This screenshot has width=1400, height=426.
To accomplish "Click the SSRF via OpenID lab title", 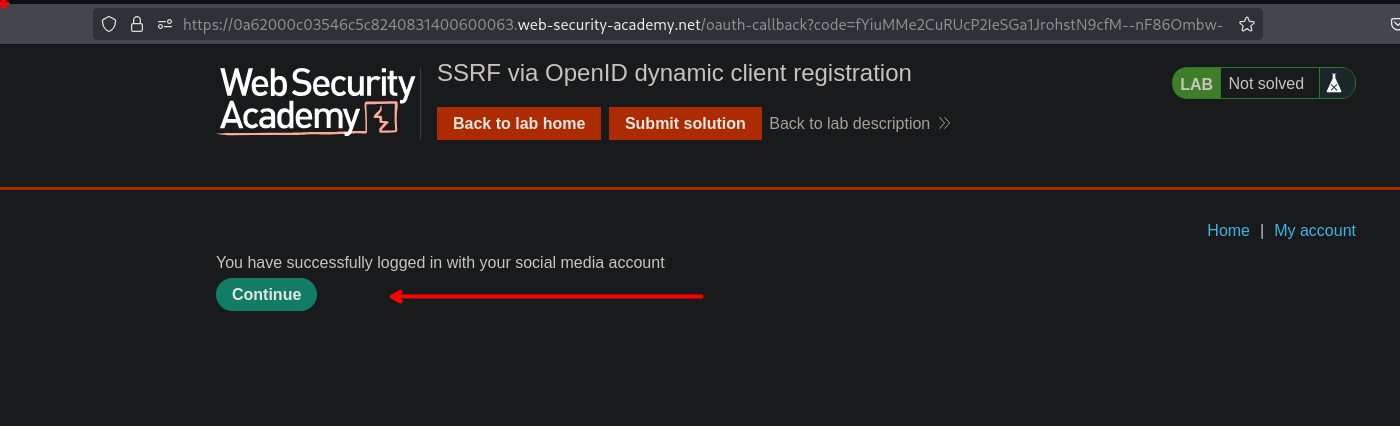I will point(674,73).
